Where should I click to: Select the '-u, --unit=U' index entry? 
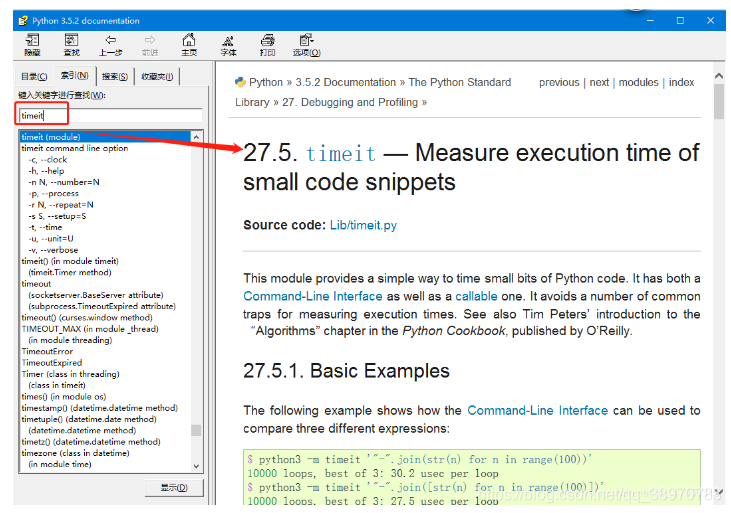tap(51, 238)
